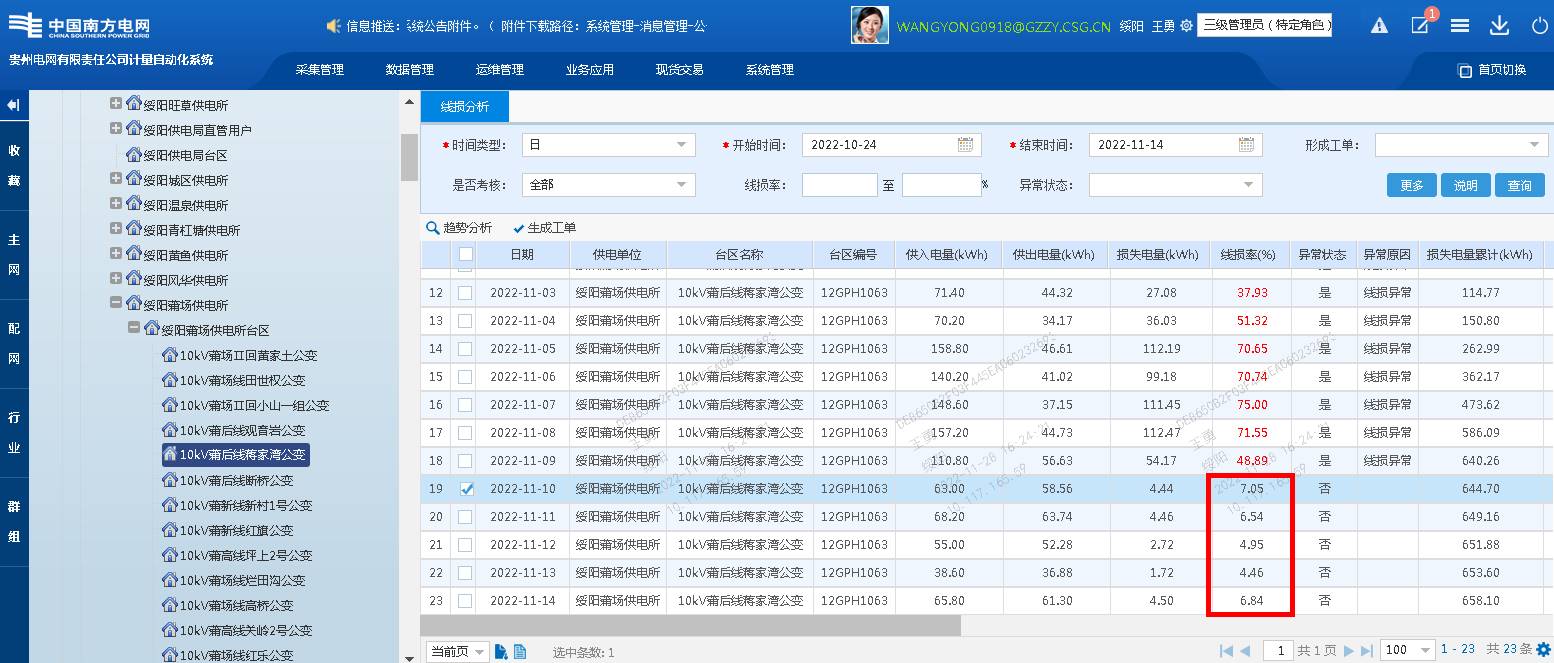Select 10kV蒲后线断桥公变 in tree

[x=236, y=480]
